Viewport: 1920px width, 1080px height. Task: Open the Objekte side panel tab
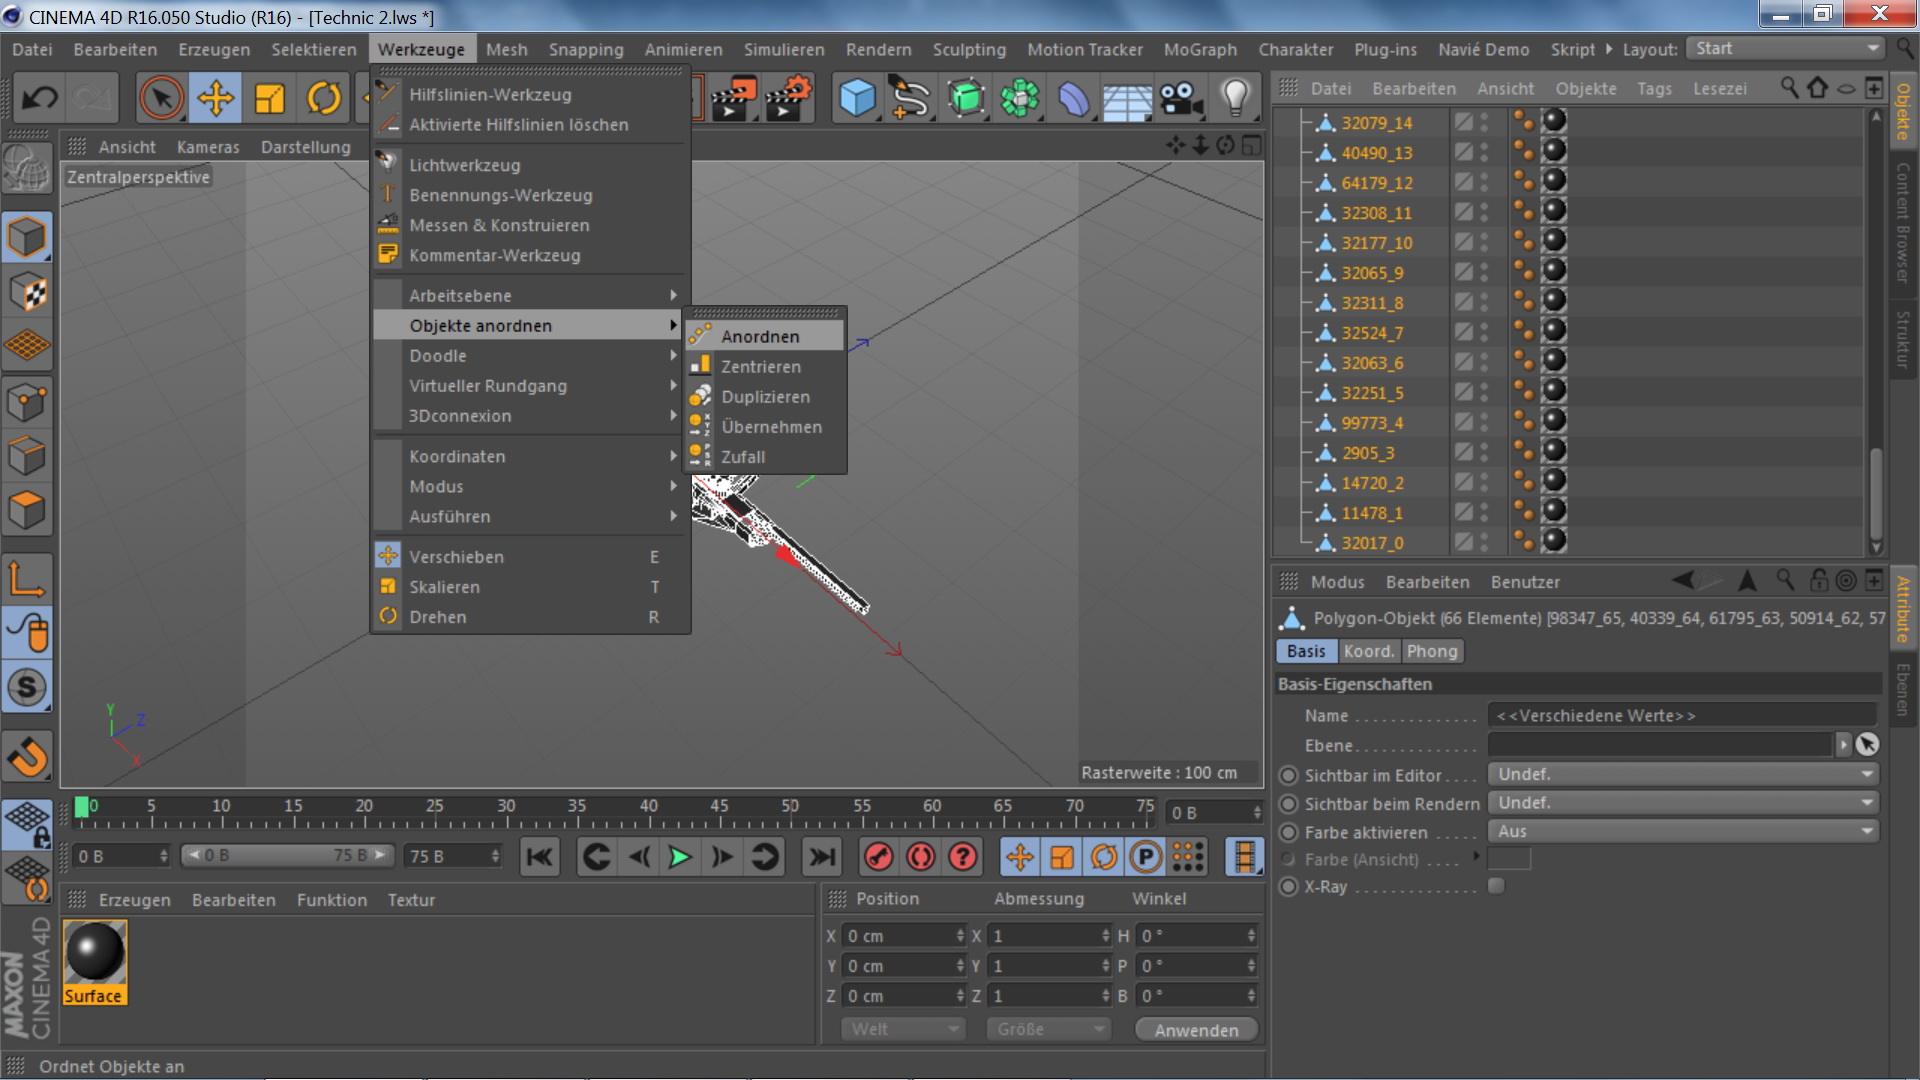(x=1903, y=112)
